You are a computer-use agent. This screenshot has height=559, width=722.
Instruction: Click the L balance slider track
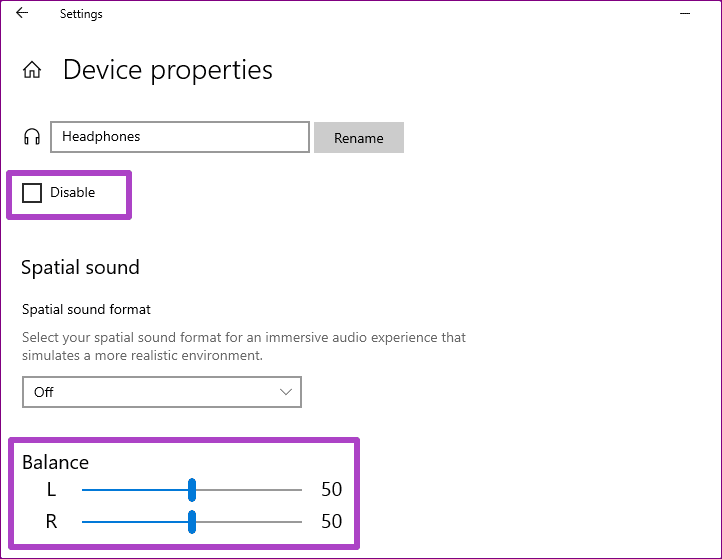(192, 490)
